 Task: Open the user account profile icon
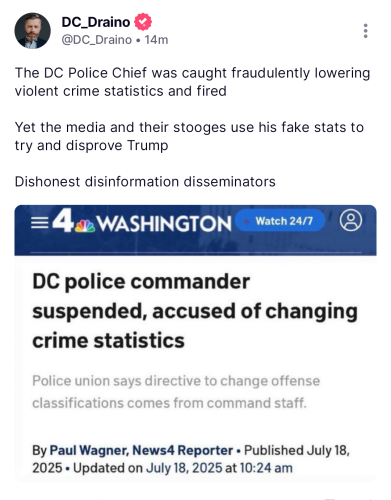coord(350,220)
